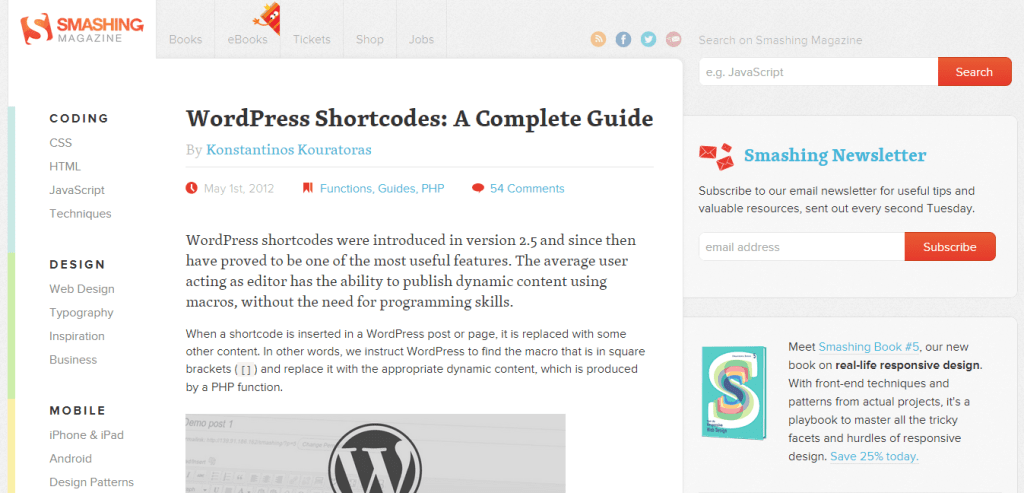Open the Facebook icon
This screenshot has width=1024, height=493.
(x=623, y=39)
